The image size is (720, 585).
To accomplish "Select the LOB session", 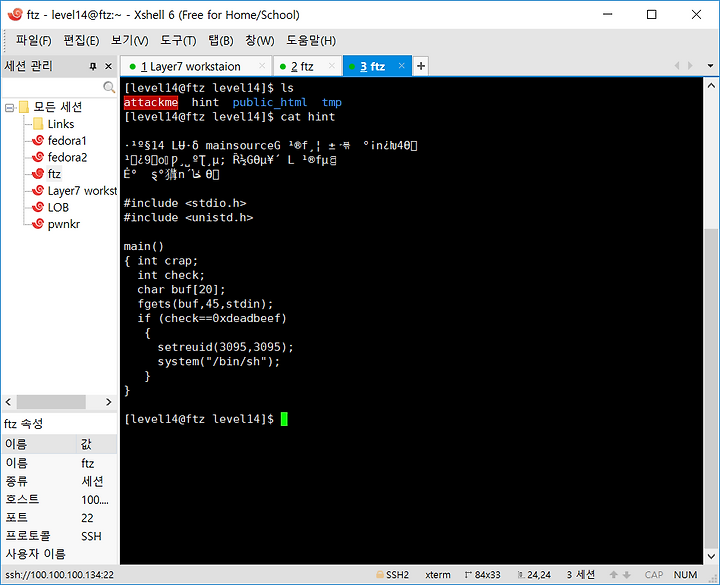I will 58,208.
